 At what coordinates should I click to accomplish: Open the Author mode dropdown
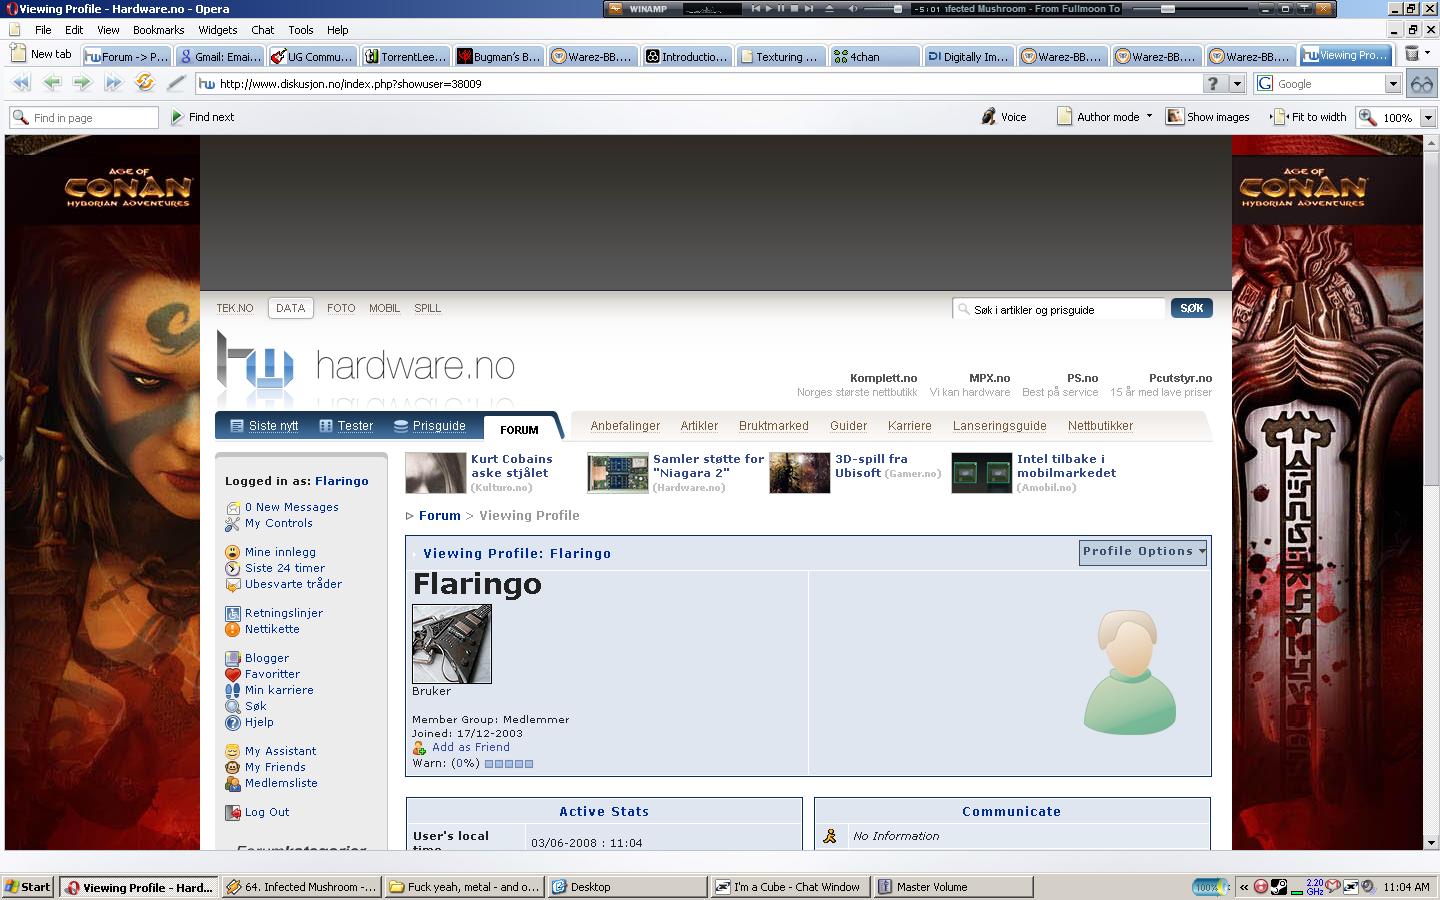point(1149,116)
